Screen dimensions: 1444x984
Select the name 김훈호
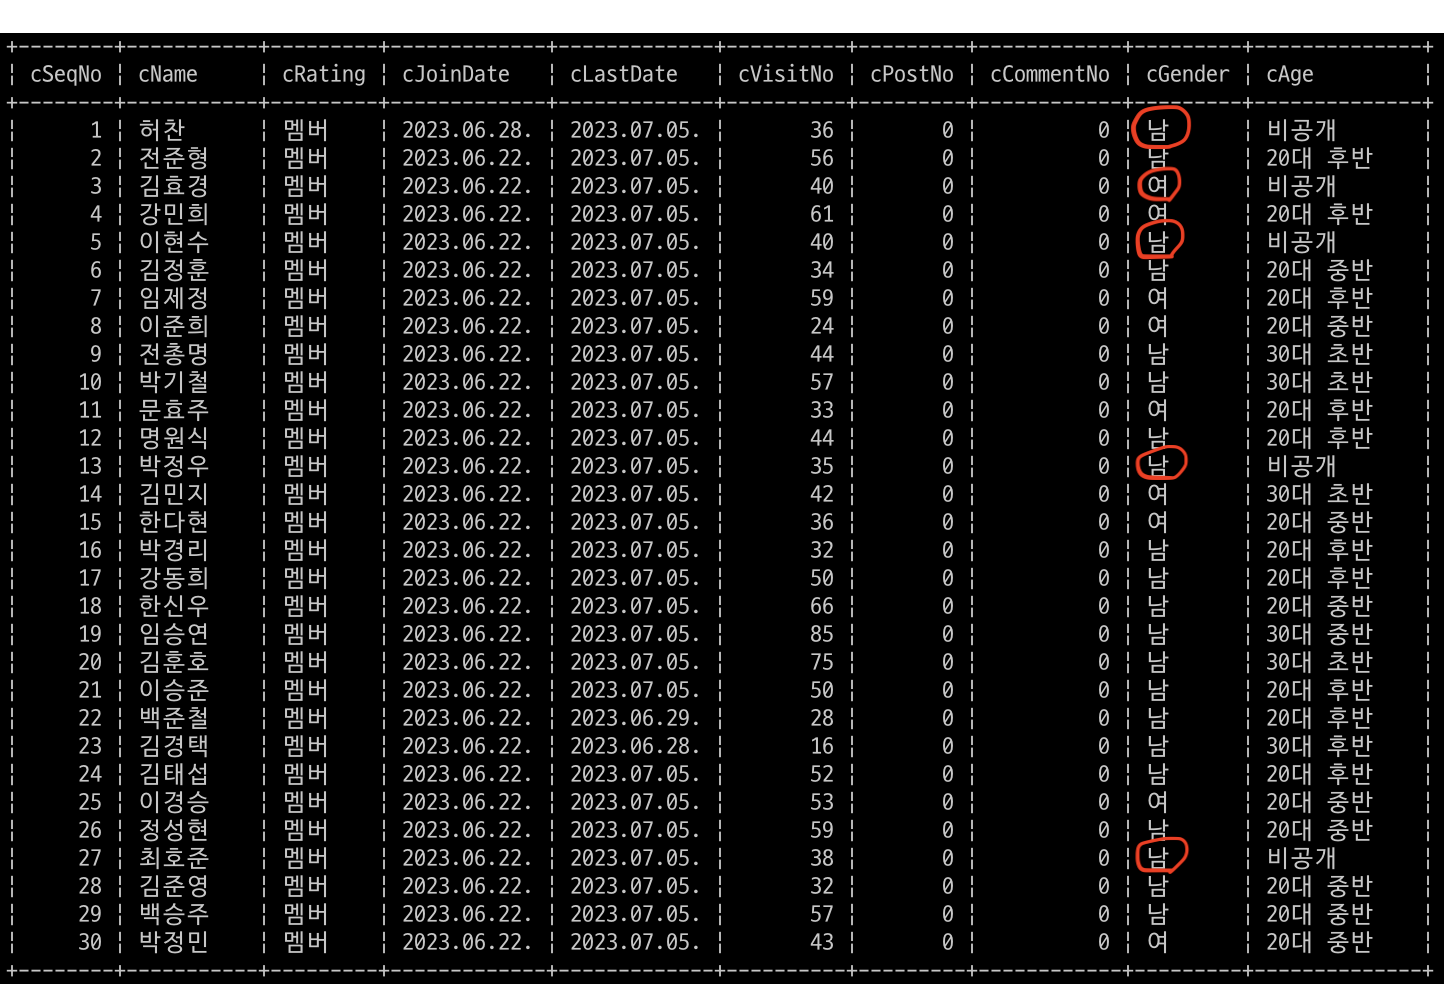pyautogui.click(x=174, y=662)
